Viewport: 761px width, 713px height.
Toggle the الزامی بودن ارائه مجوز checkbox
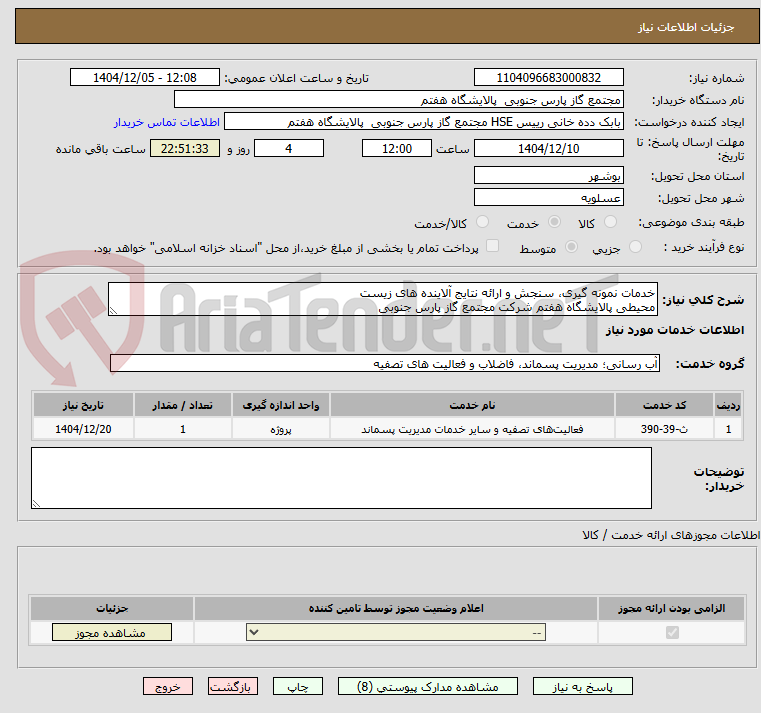click(672, 632)
